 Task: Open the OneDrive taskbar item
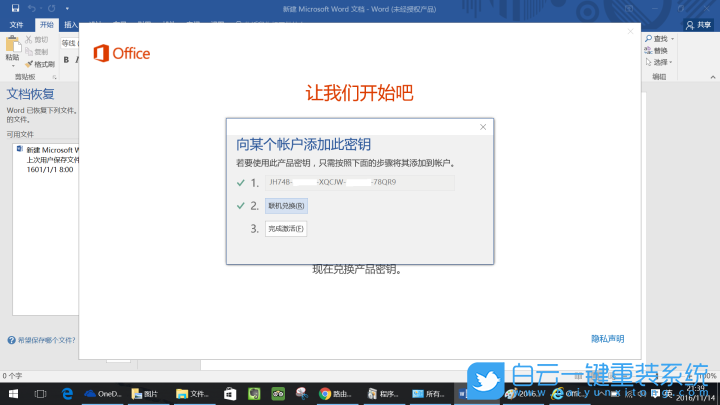(103, 394)
